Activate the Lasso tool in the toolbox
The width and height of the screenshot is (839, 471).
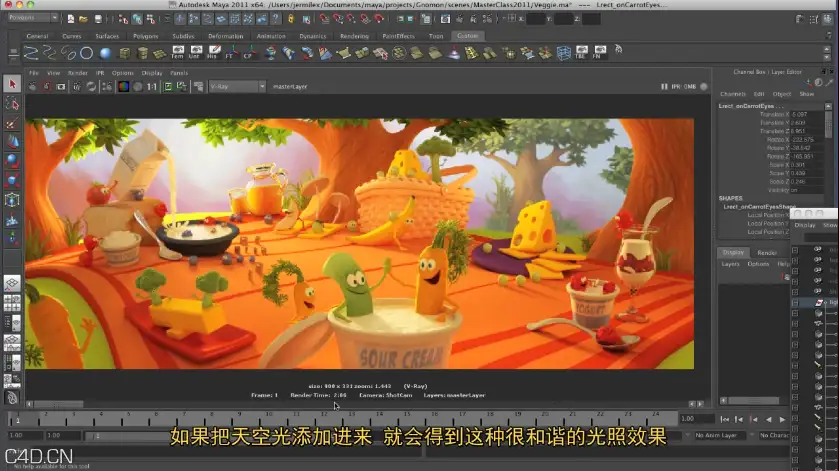click(x=12, y=103)
